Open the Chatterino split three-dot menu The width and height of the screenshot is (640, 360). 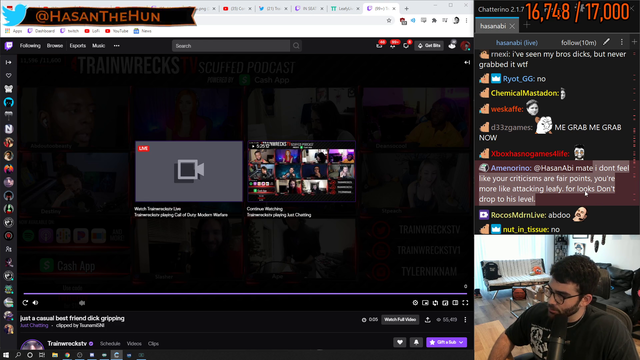(x=622, y=42)
